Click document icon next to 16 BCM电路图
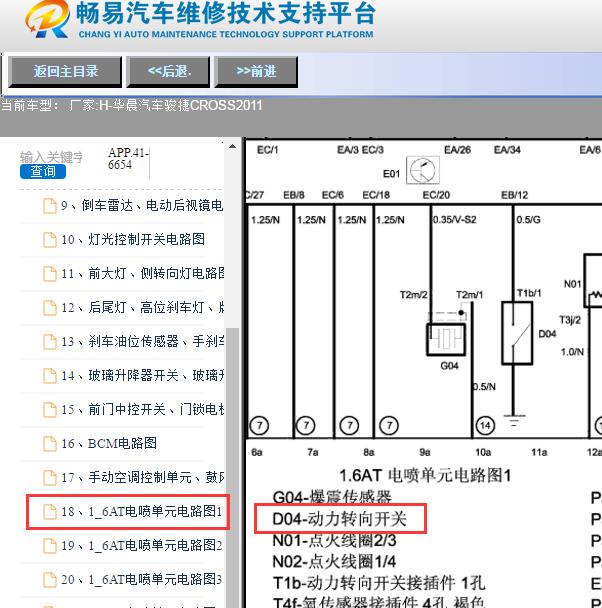 tap(49, 444)
